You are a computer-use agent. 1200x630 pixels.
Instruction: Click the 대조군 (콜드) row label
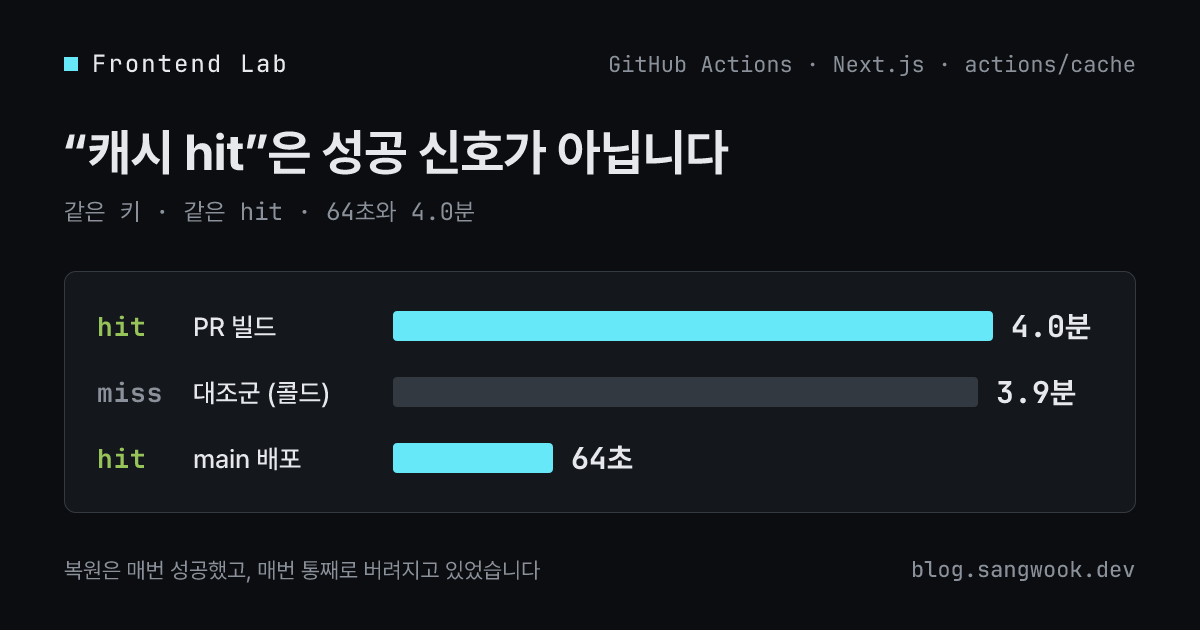(261, 393)
